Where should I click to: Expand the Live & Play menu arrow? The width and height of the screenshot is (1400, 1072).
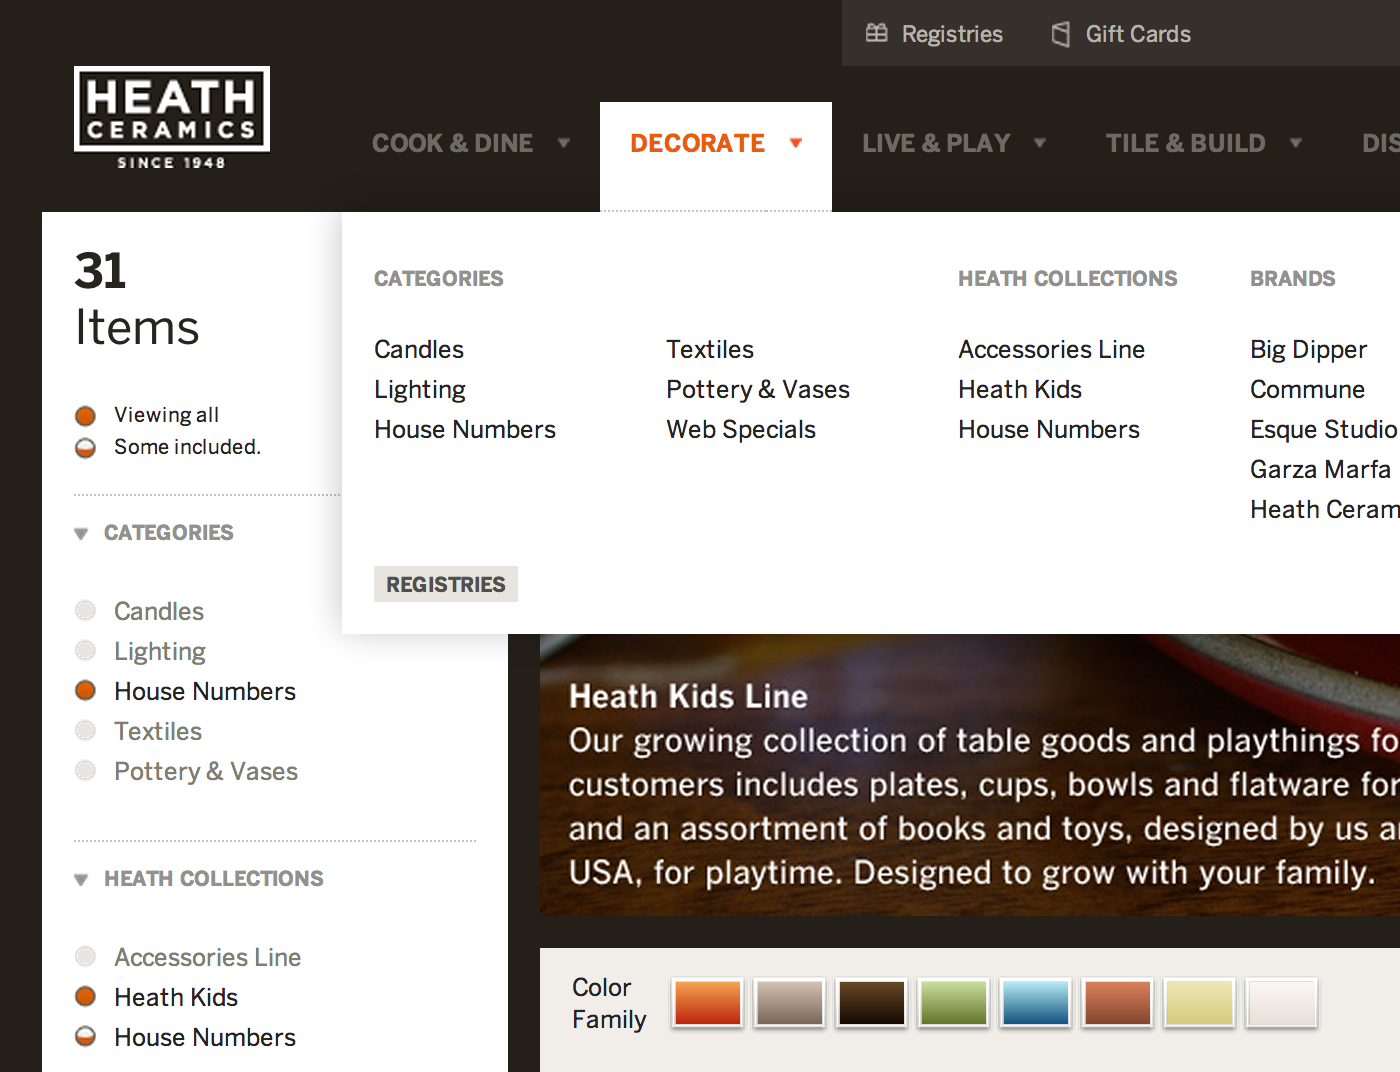[1040, 143]
